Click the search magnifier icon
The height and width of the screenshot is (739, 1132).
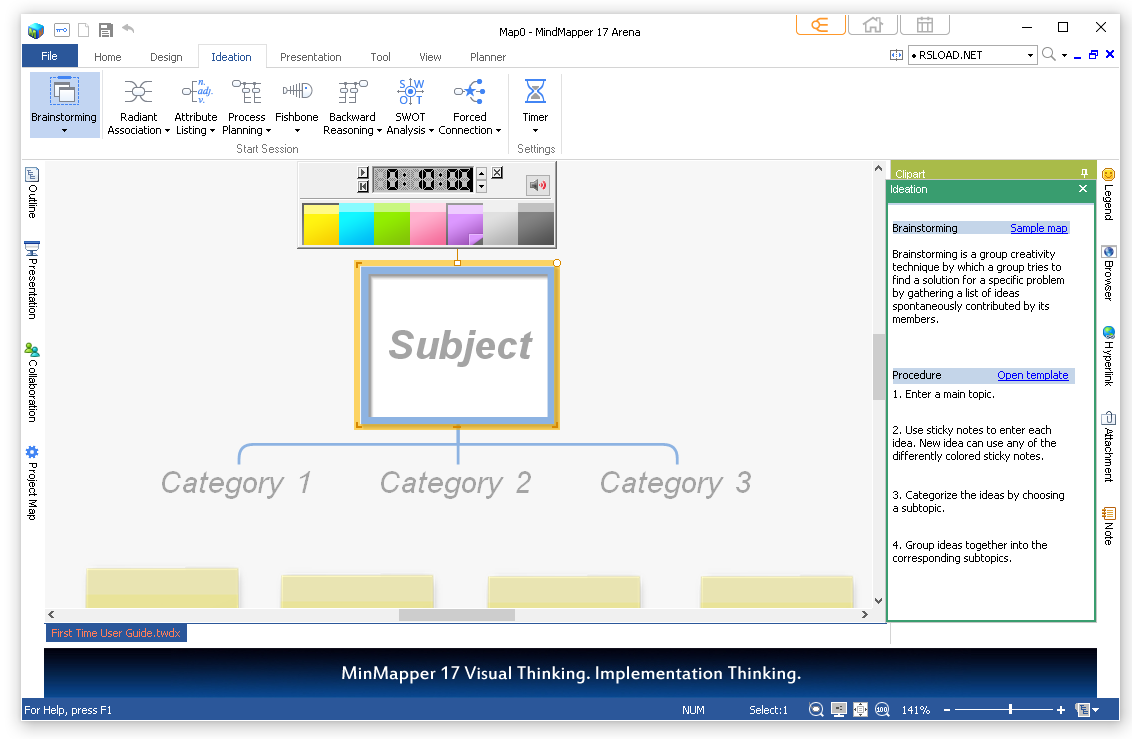coord(1049,55)
